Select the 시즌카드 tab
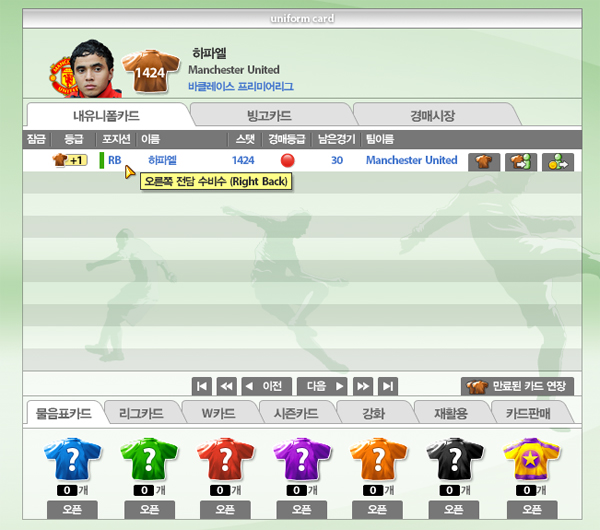Viewport: 600px width, 530px height. coord(296,413)
